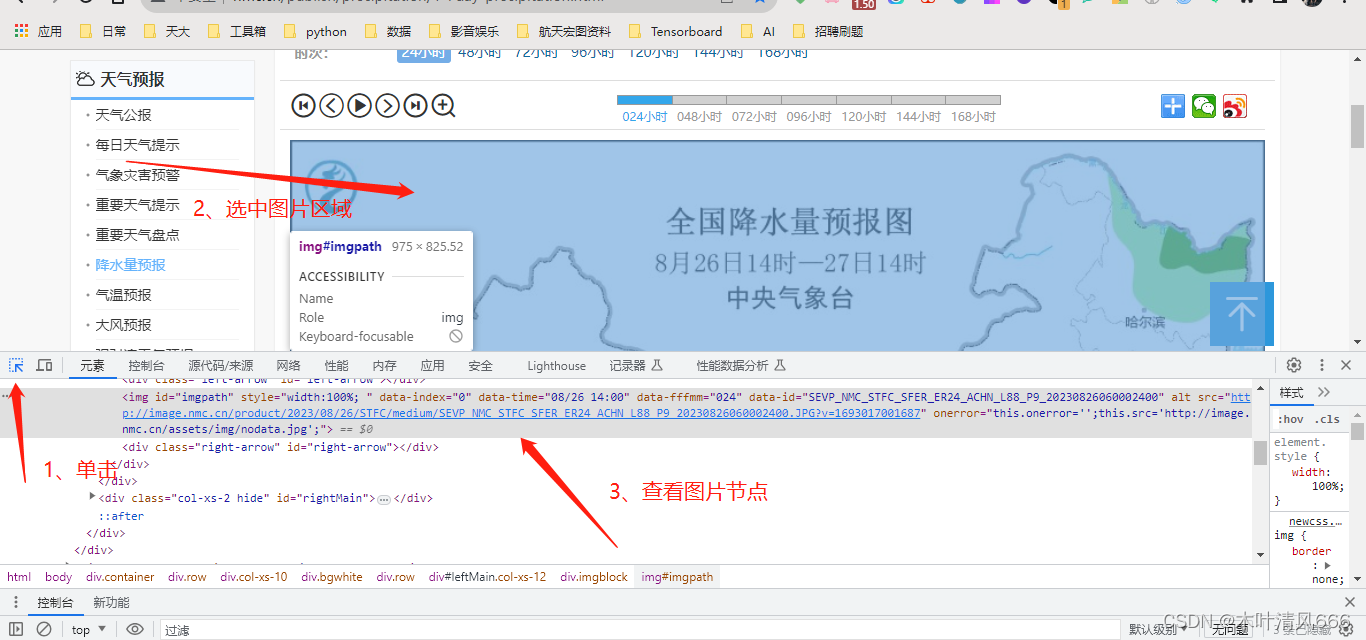Switch to the 源代码/来源 Sources tab
The width and height of the screenshot is (1366, 640).
point(220,366)
